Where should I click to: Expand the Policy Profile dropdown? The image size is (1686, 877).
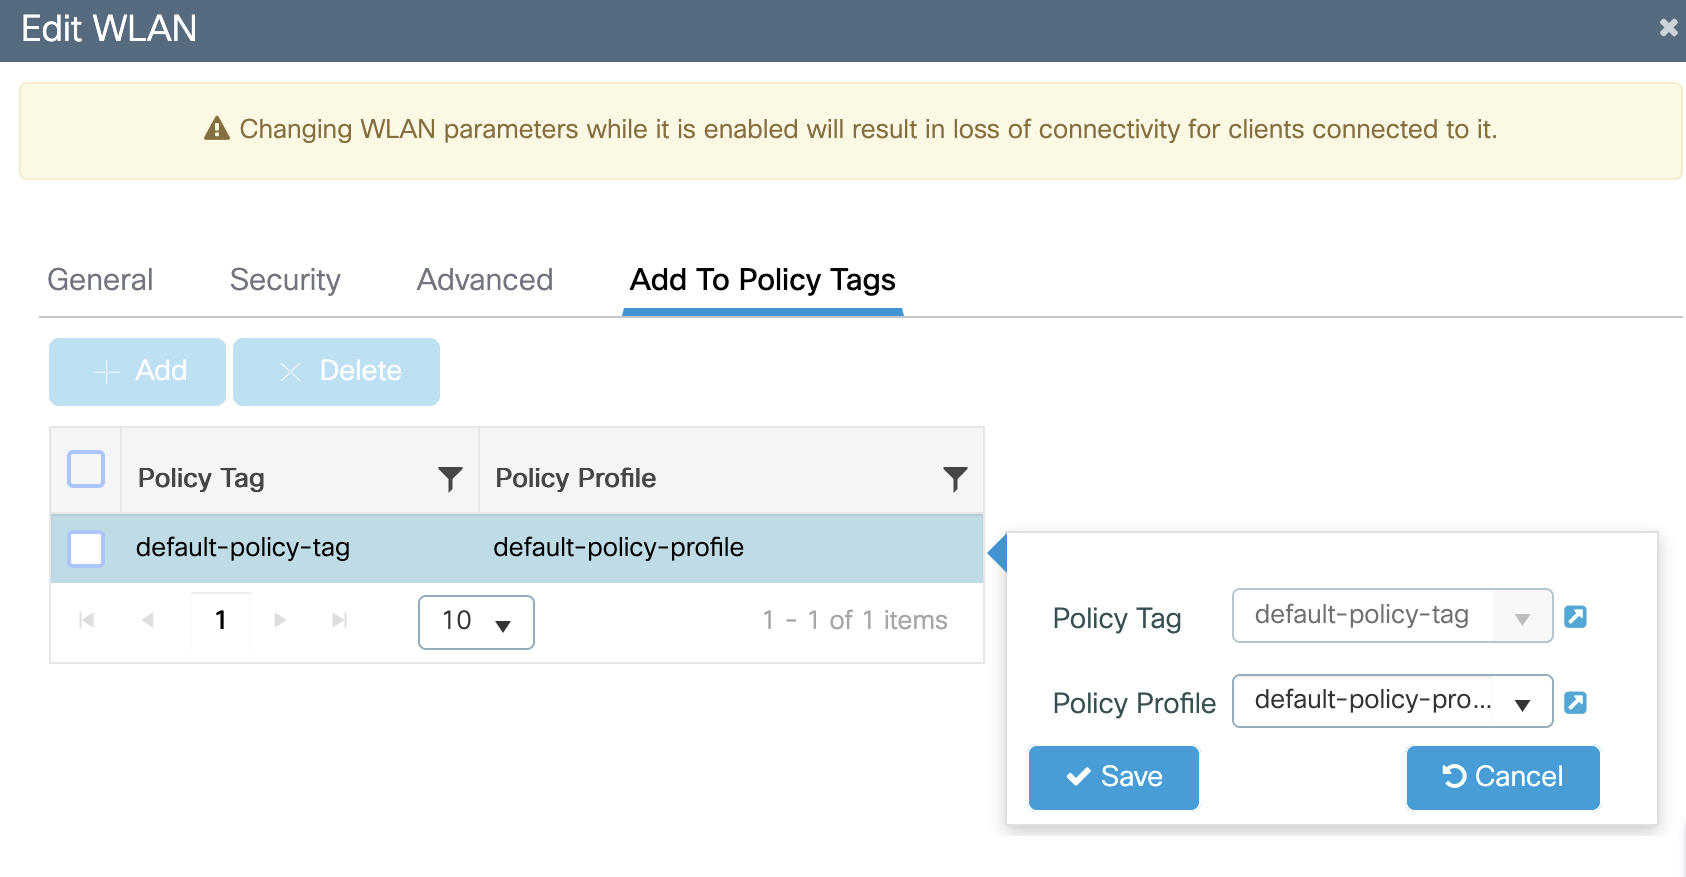click(x=1521, y=704)
